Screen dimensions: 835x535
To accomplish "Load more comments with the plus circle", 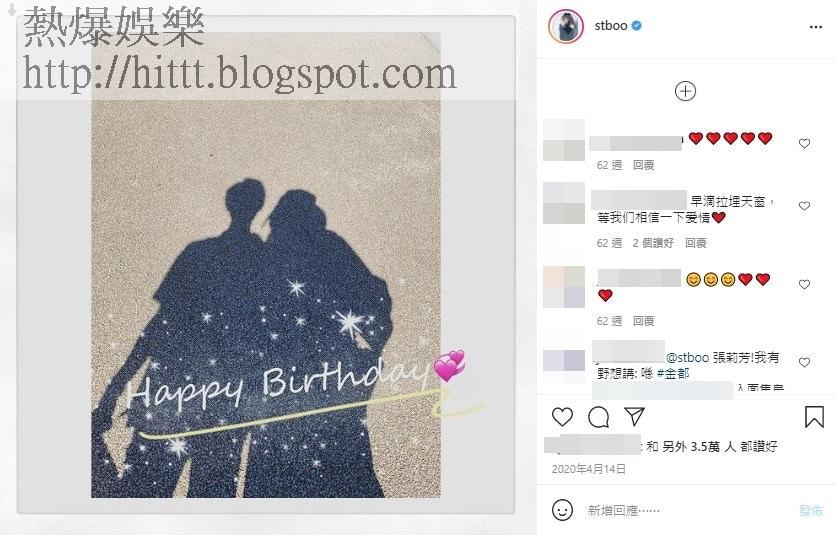I will tap(685, 91).
